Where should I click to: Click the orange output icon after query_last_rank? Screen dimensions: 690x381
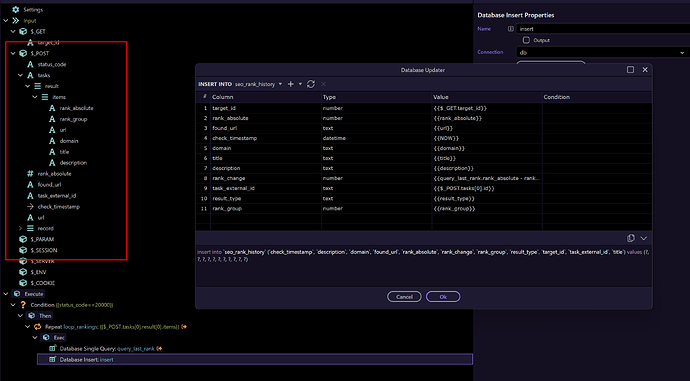tap(159, 348)
